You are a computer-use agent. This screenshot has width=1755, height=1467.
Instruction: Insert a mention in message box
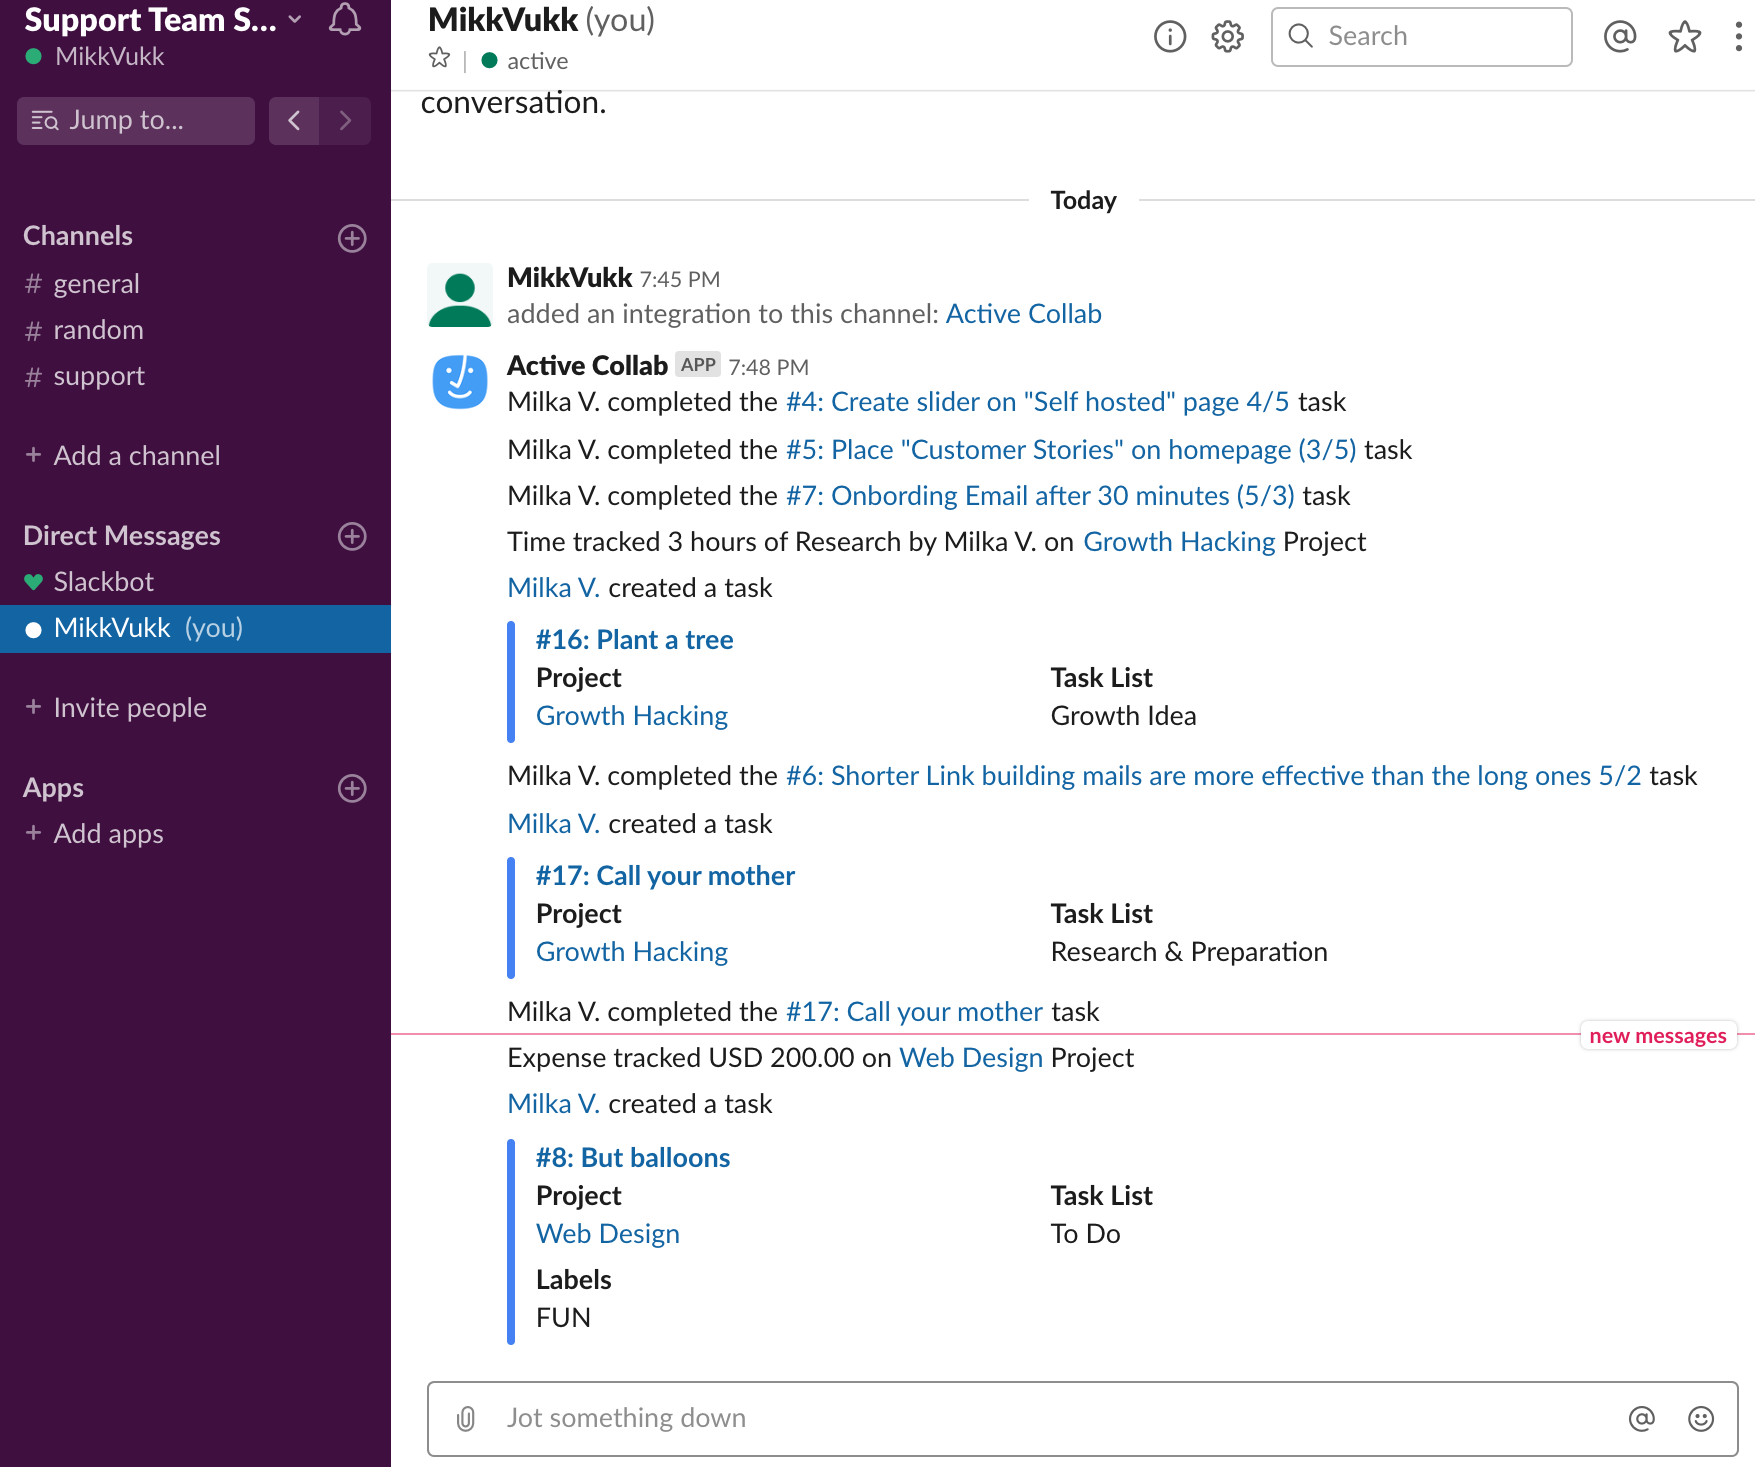[1641, 1418]
